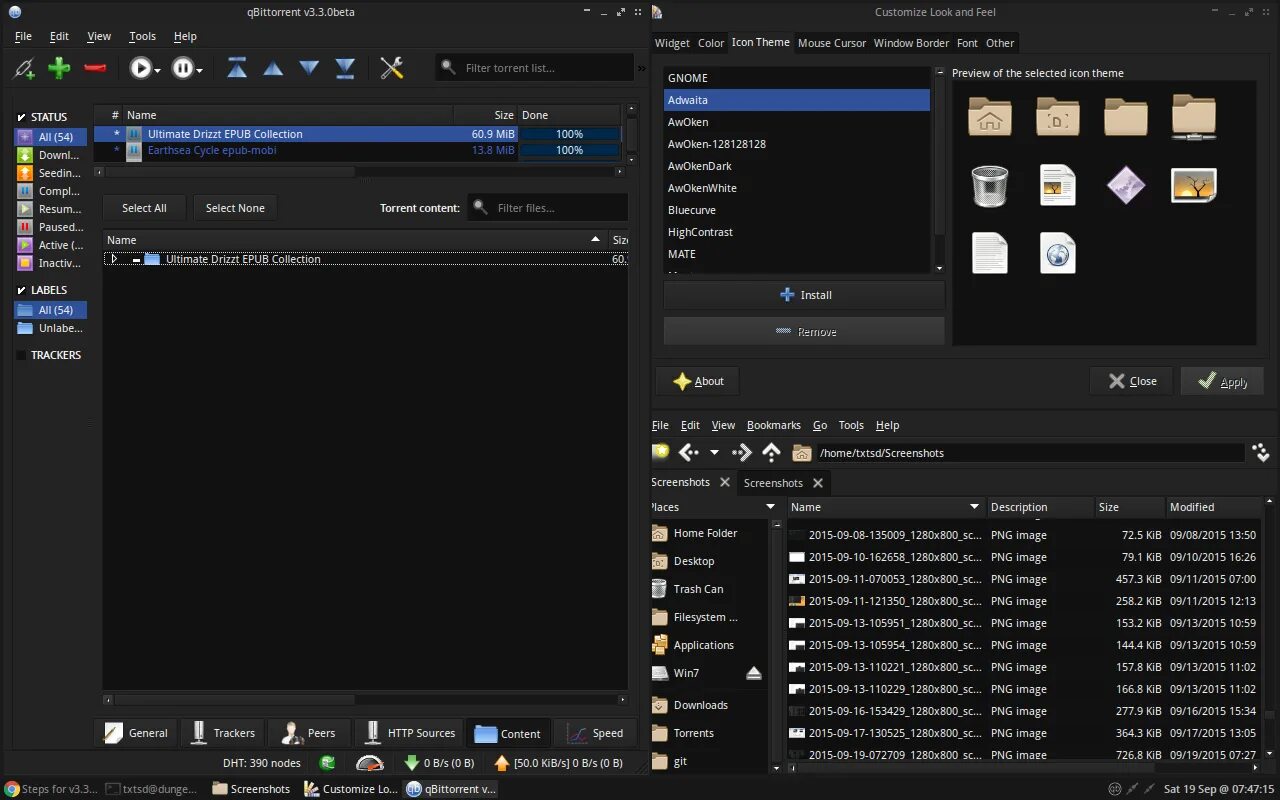Select AwOkenDark icon theme
This screenshot has width=1280, height=800.
797,166
